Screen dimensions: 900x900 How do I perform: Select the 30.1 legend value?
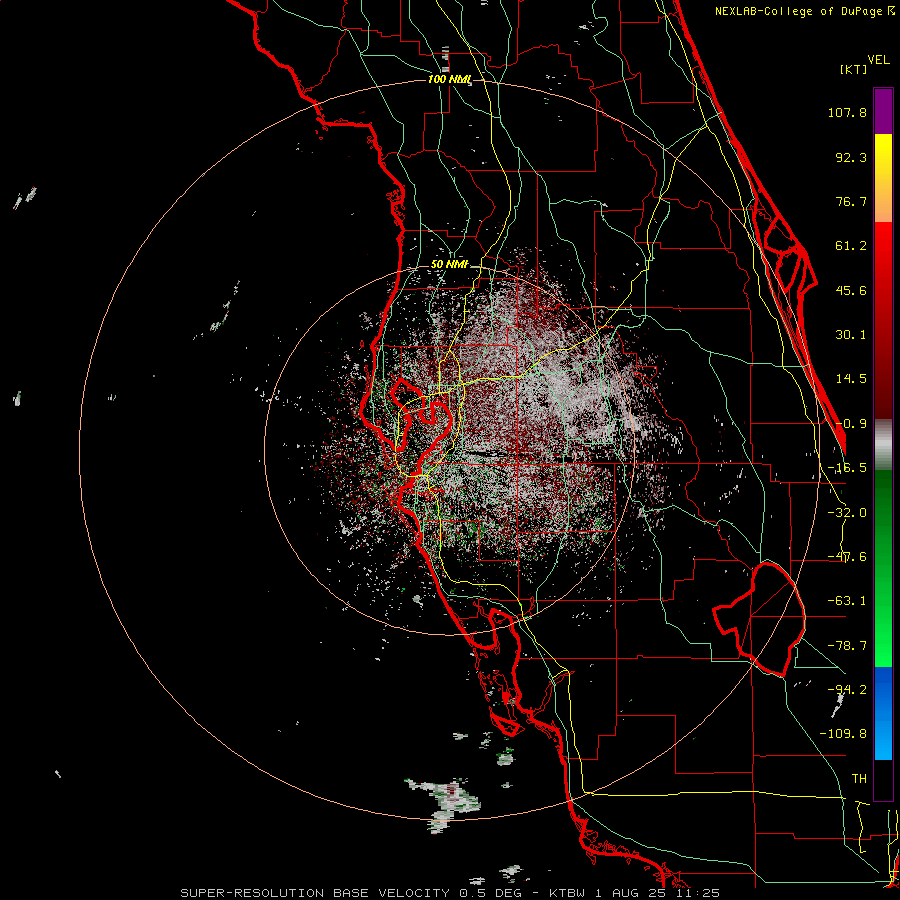click(x=851, y=335)
